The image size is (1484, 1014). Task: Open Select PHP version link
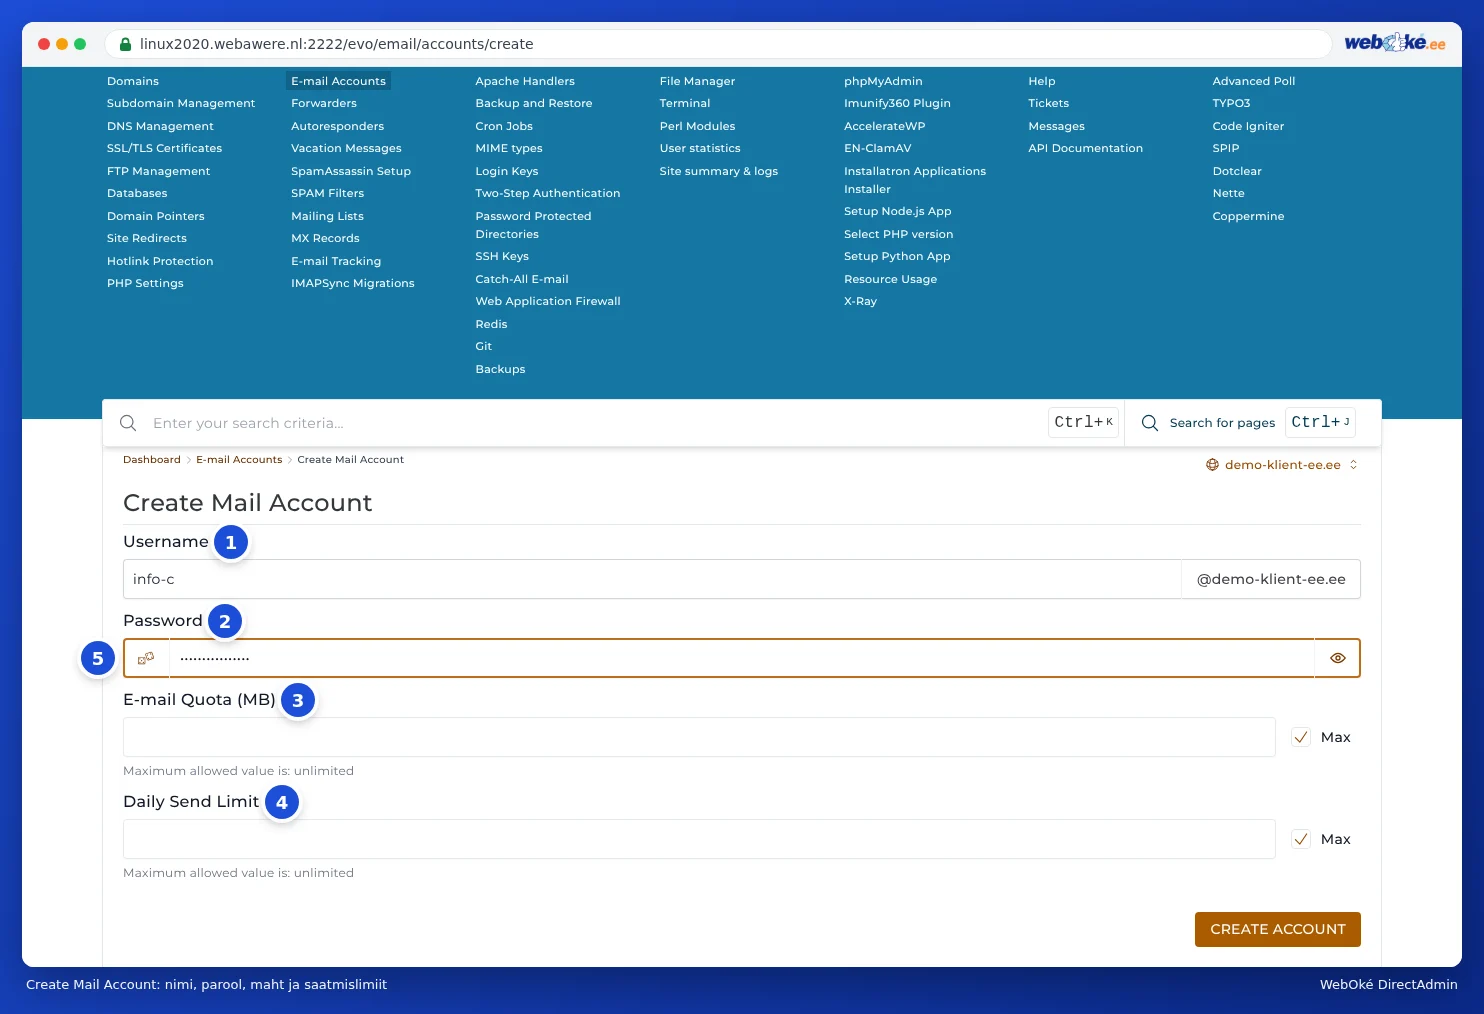pyautogui.click(x=898, y=234)
